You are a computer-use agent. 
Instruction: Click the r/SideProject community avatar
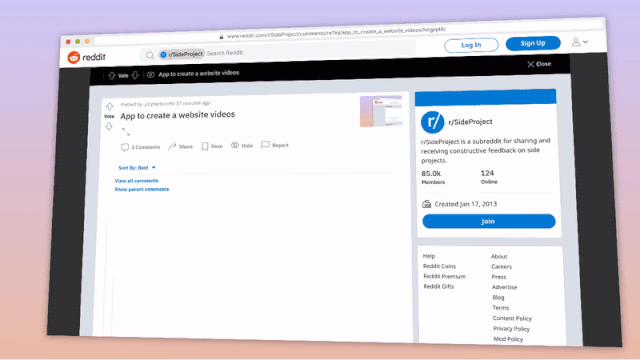[x=433, y=122]
